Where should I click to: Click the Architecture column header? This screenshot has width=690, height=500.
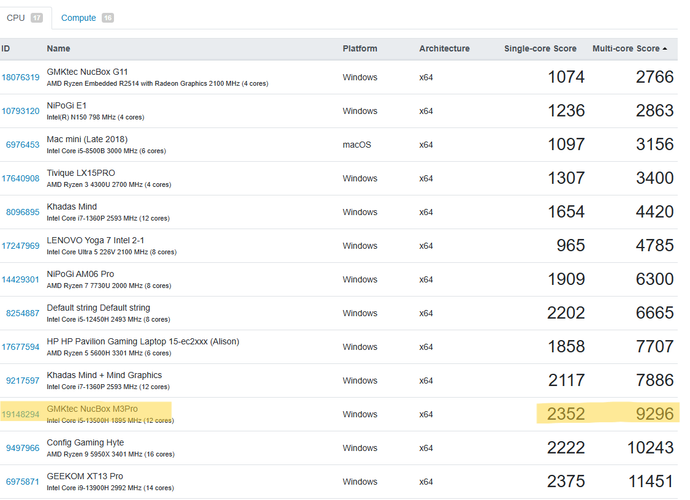click(444, 48)
